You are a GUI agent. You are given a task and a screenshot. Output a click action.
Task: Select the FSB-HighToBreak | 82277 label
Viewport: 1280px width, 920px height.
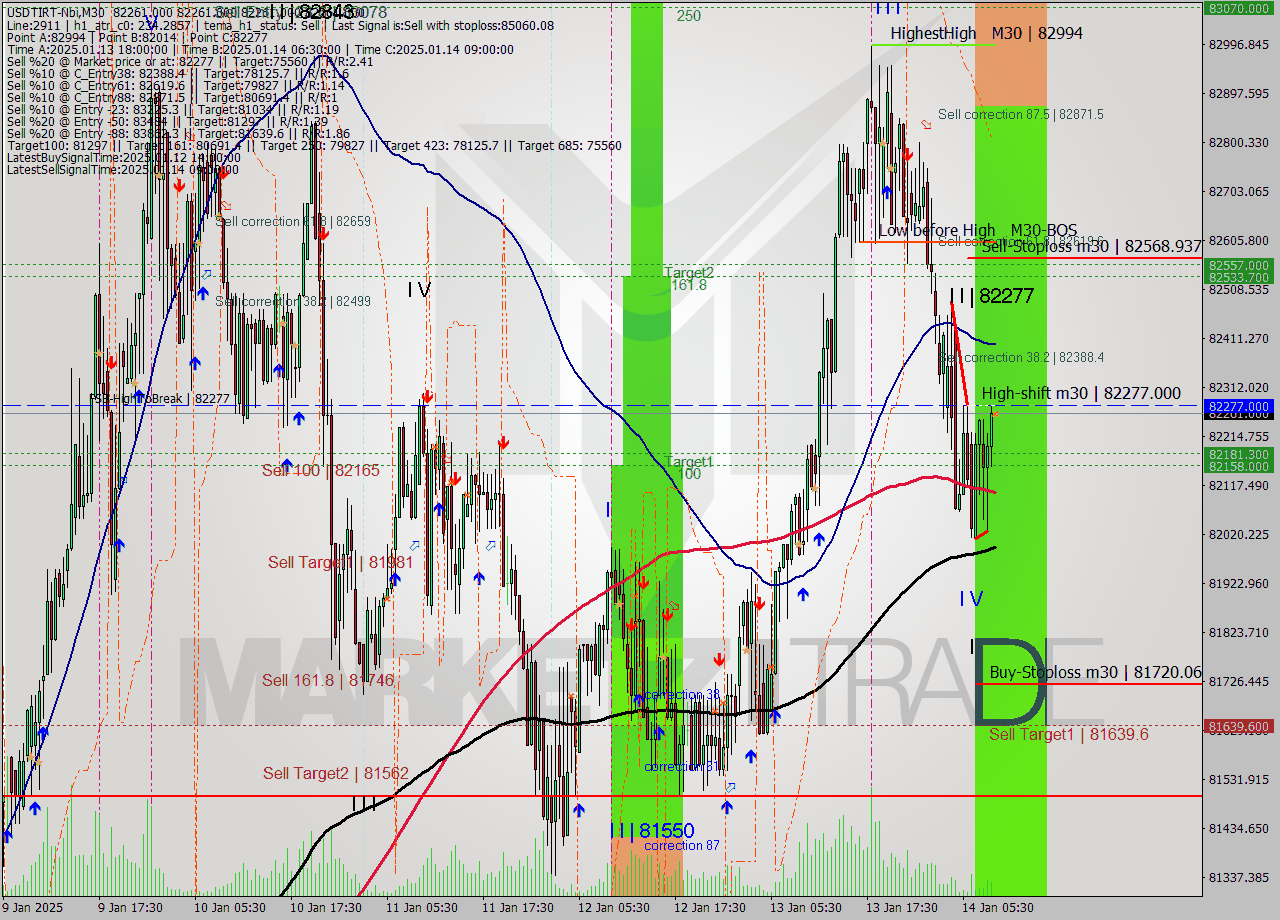[160, 398]
